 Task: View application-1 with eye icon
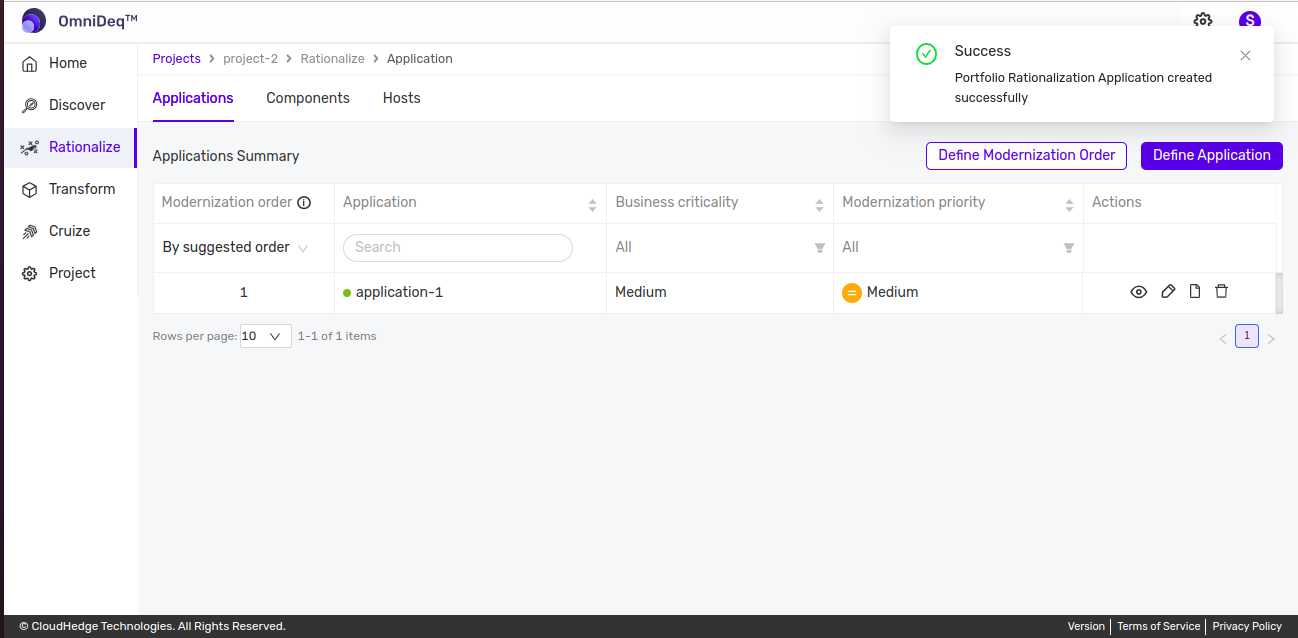[1138, 292]
